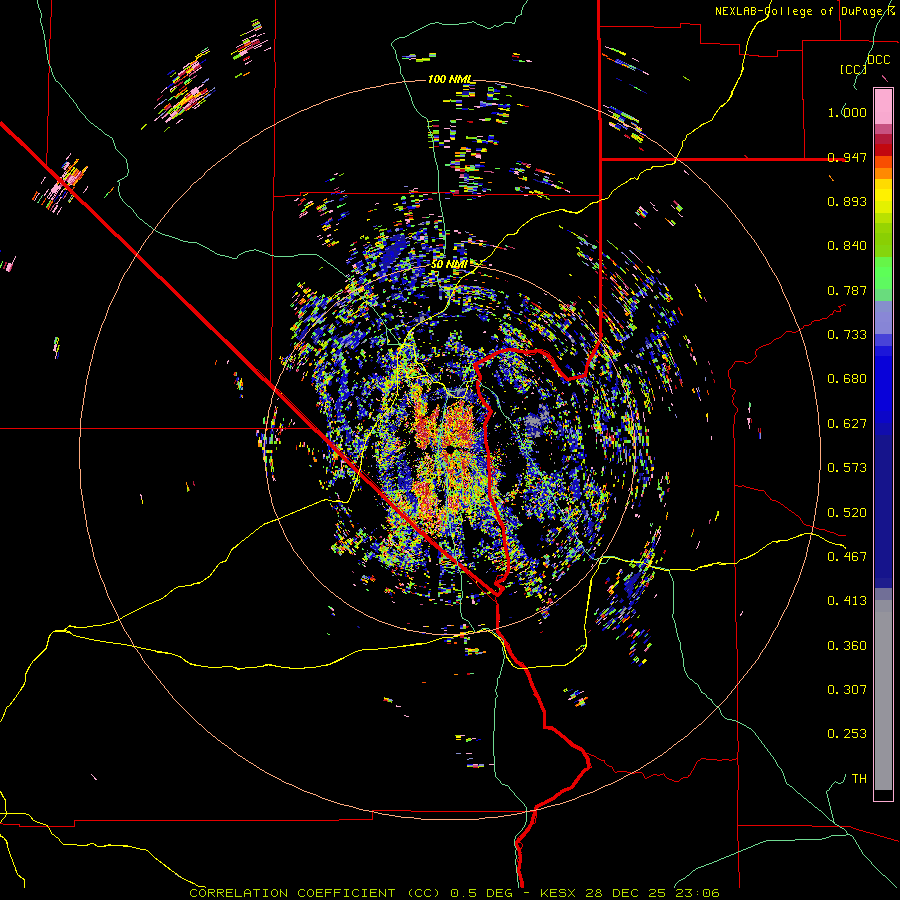The image size is (900, 900).
Task: Select the 0.360 legend value
Action: tap(847, 646)
